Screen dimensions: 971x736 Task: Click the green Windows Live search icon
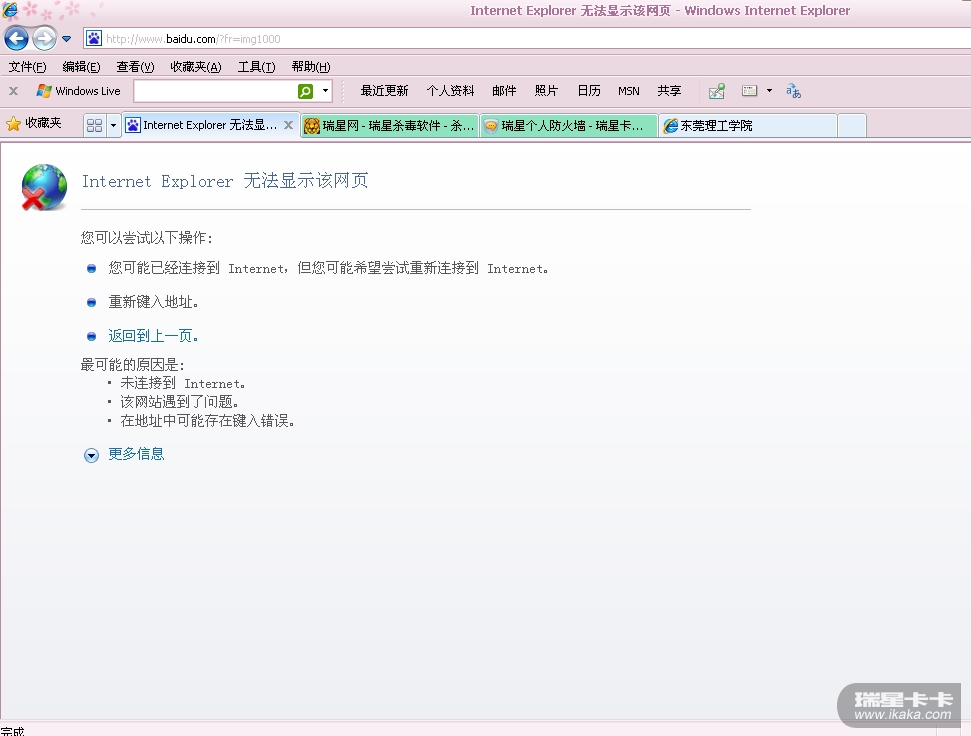tap(305, 91)
